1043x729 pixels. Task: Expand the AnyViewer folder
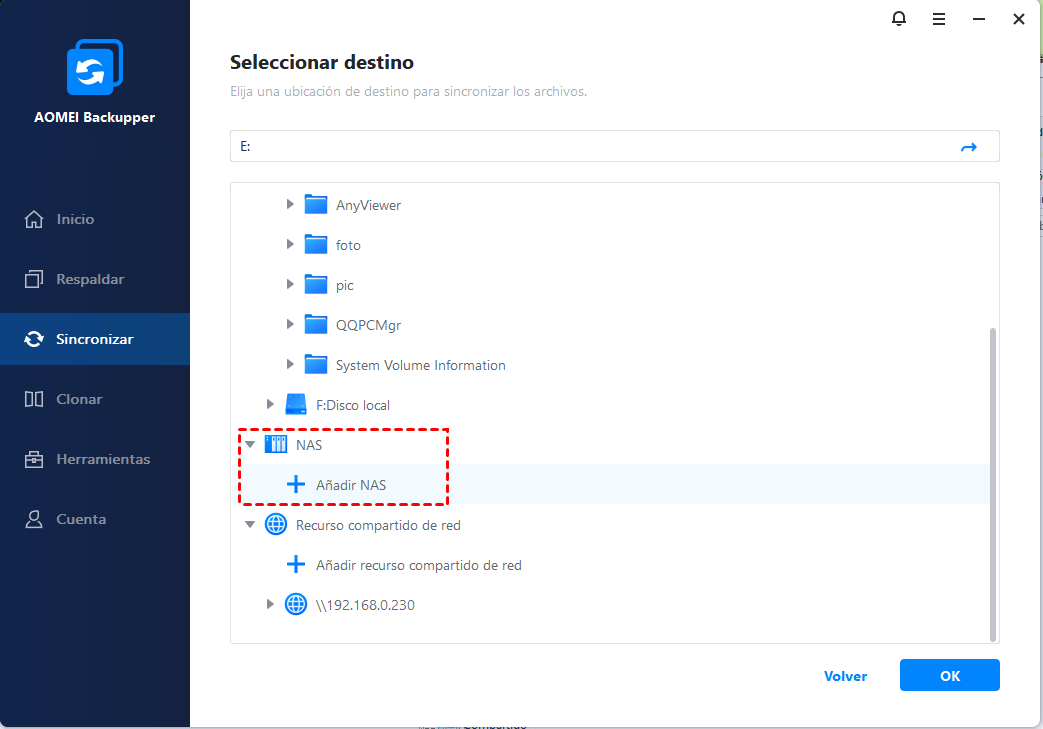tap(290, 204)
